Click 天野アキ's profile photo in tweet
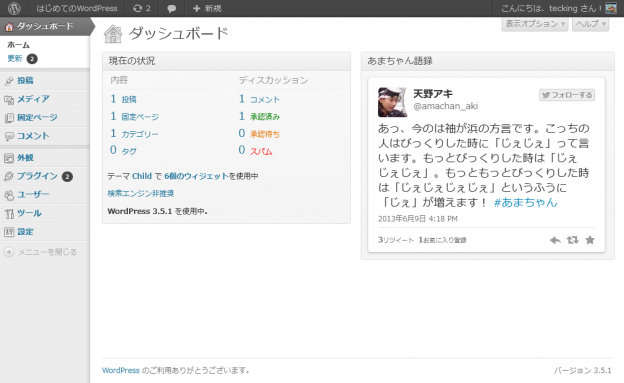The height and width of the screenshot is (383, 624). 392,102
